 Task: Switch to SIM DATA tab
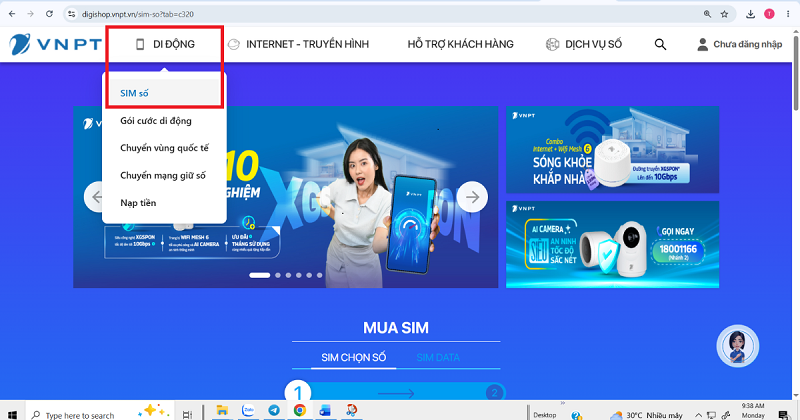[x=438, y=358]
